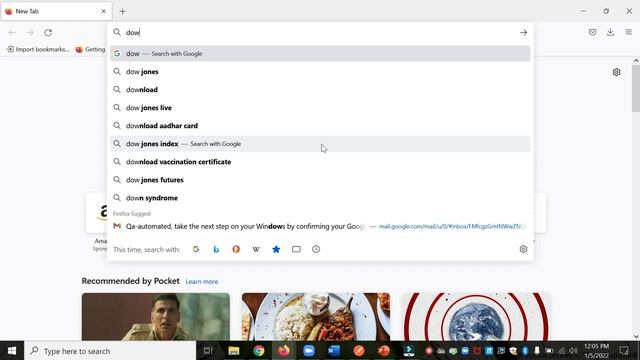Open the Getting Started bookmark
The height and width of the screenshot is (360, 640).
click(x=90, y=49)
